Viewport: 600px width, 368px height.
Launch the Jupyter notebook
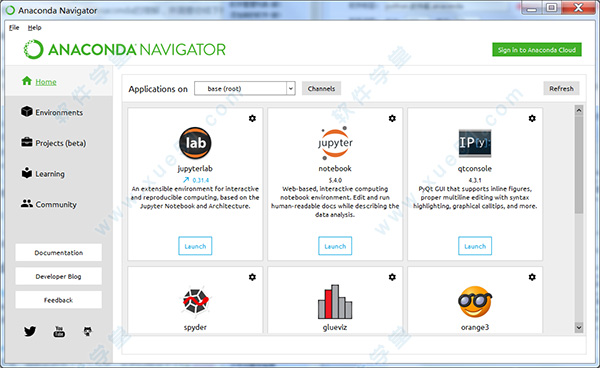335,246
